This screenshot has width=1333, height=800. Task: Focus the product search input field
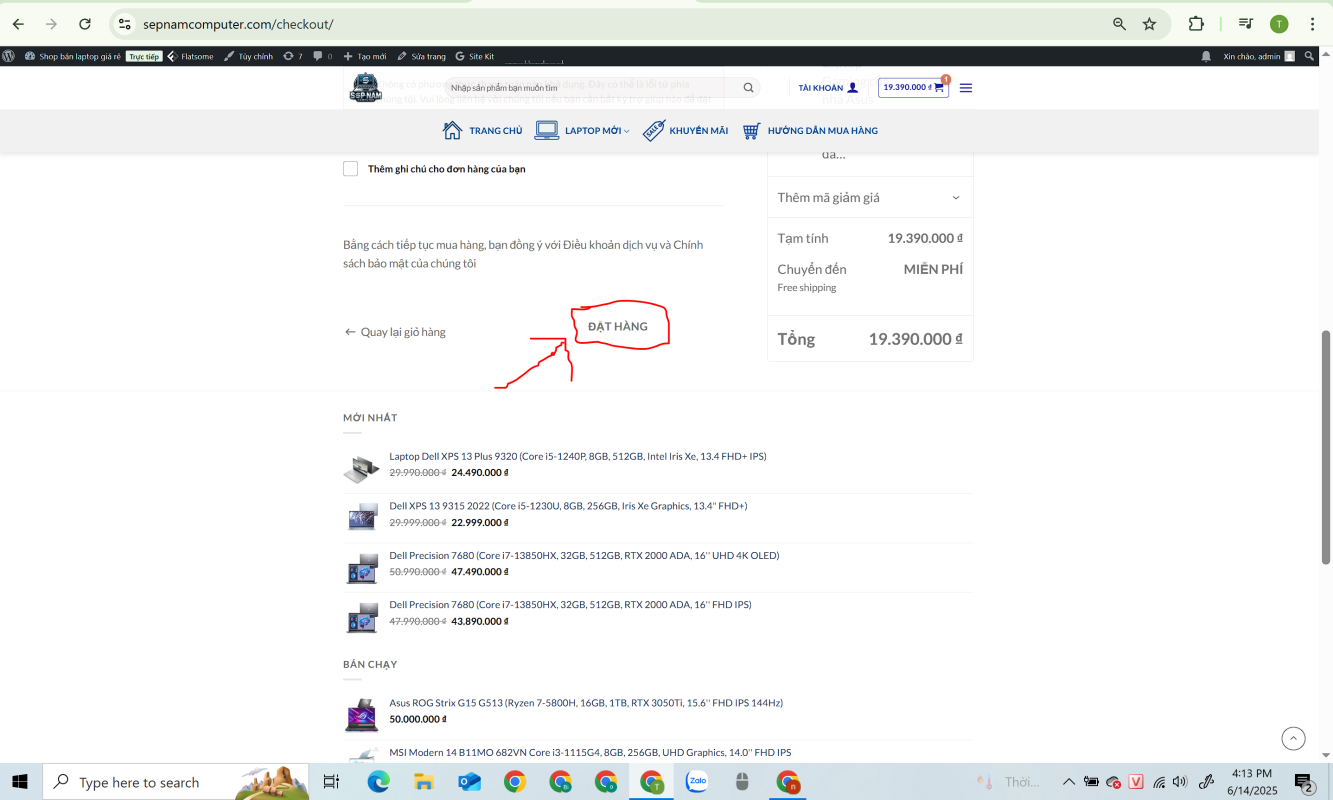tap(590, 88)
